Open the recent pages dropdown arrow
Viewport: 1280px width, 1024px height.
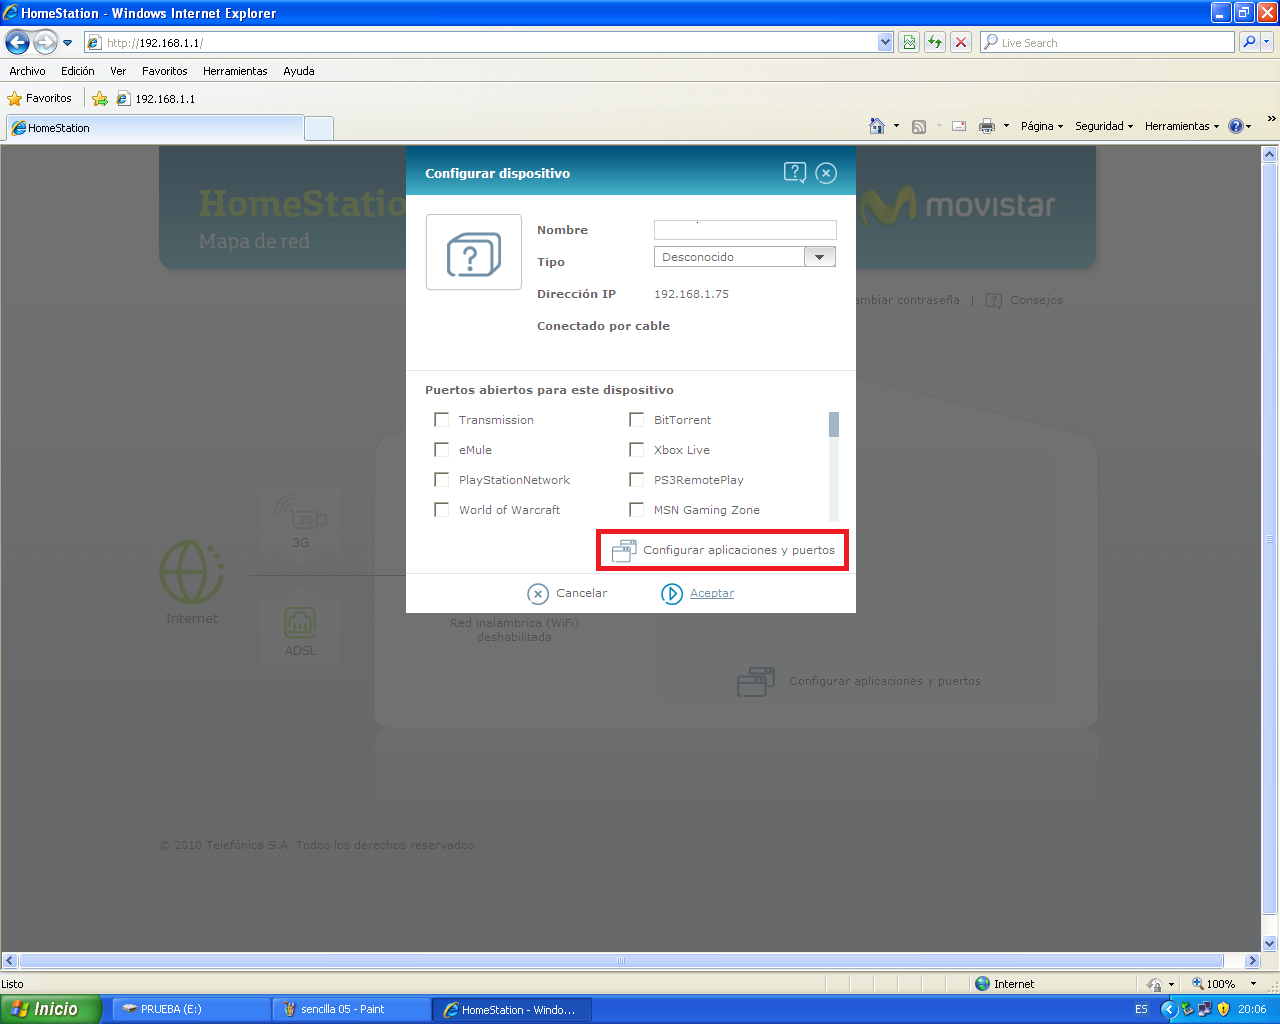pyautogui.click(x=68, y=43)
